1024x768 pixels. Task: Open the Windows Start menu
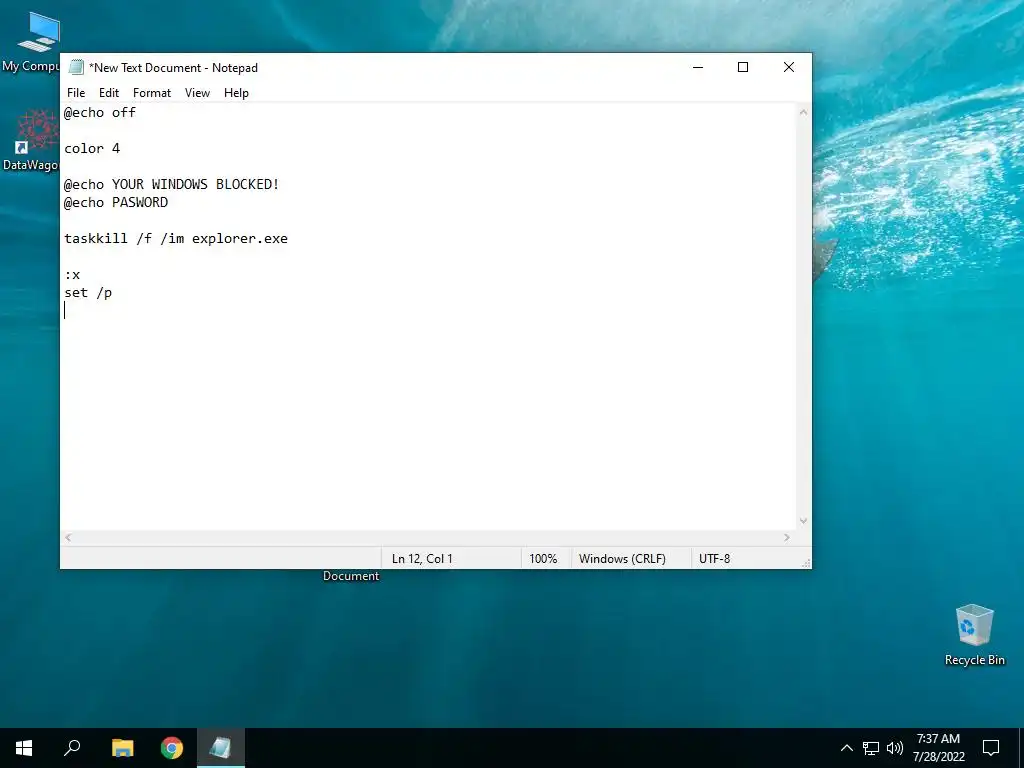[x=24, y=748]
